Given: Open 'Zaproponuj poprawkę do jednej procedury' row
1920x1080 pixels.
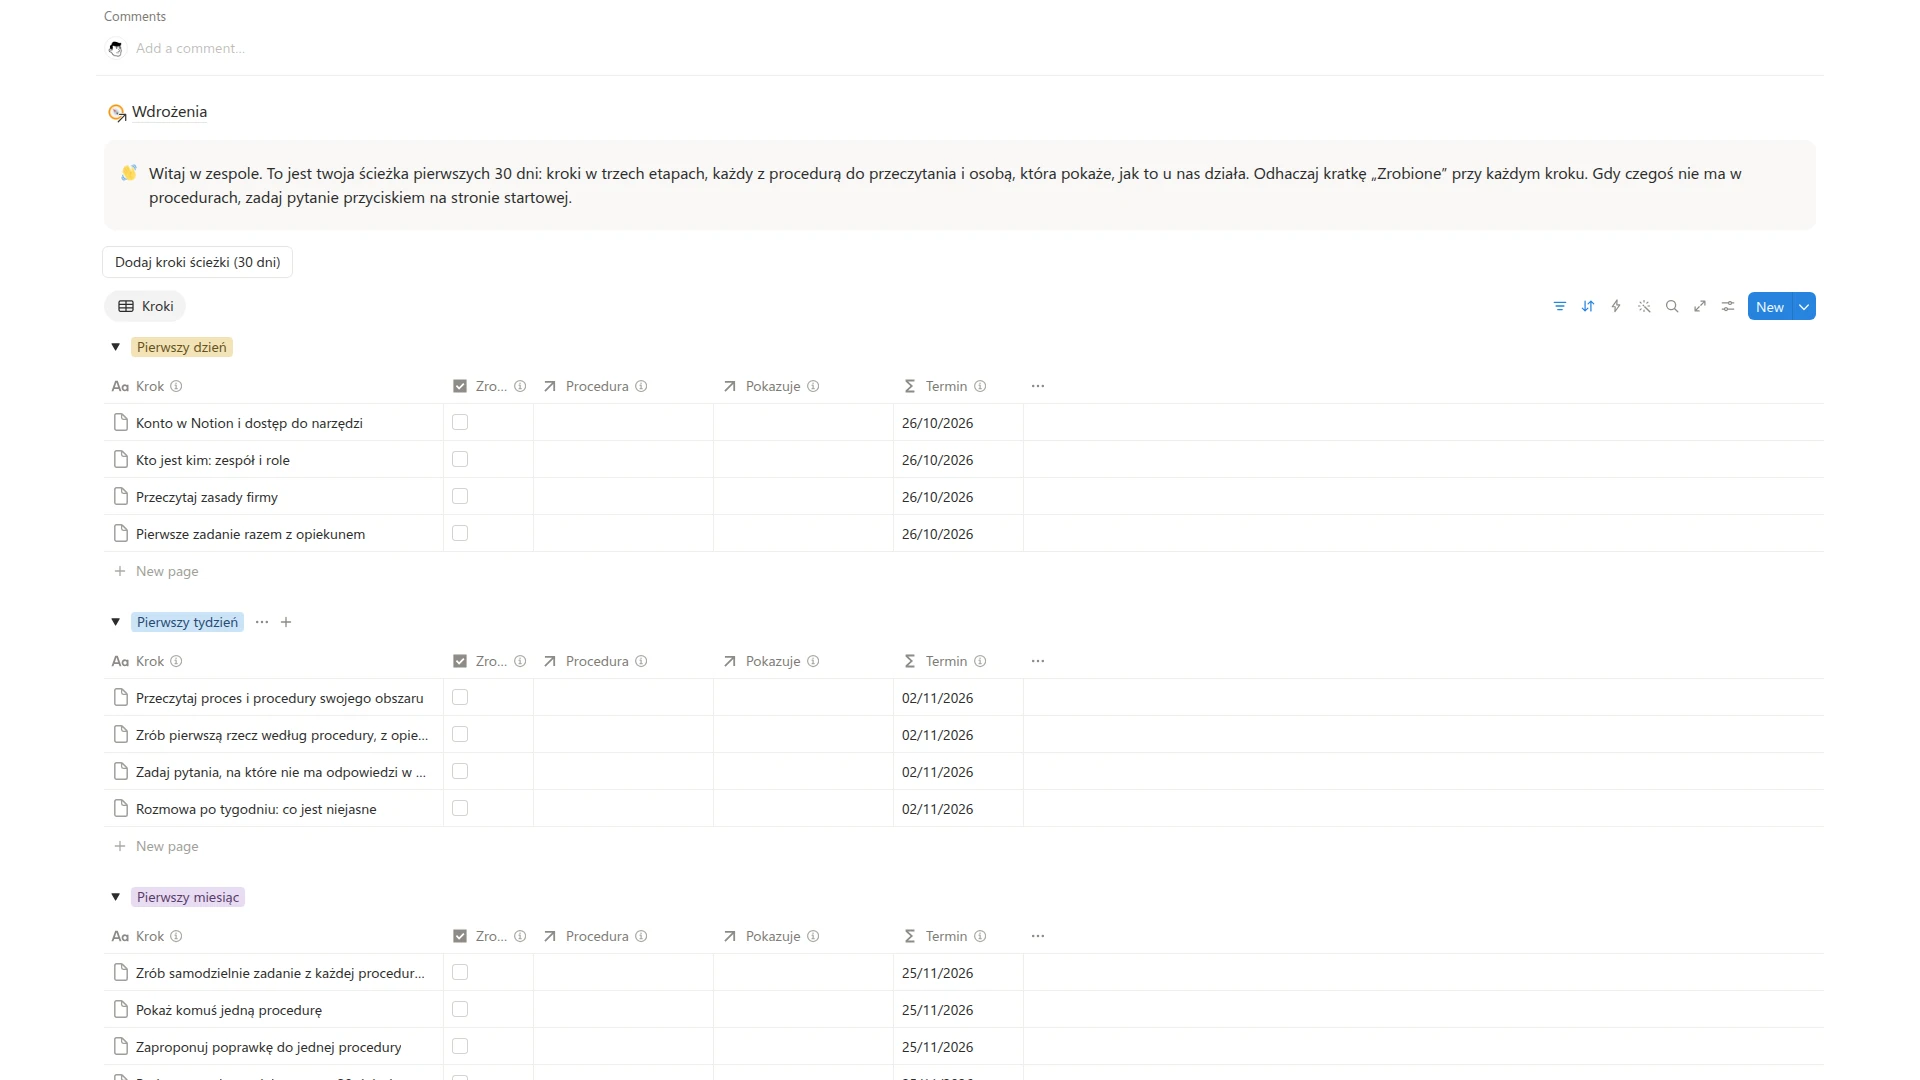Looking at the screenshot, I should 268,1047.
